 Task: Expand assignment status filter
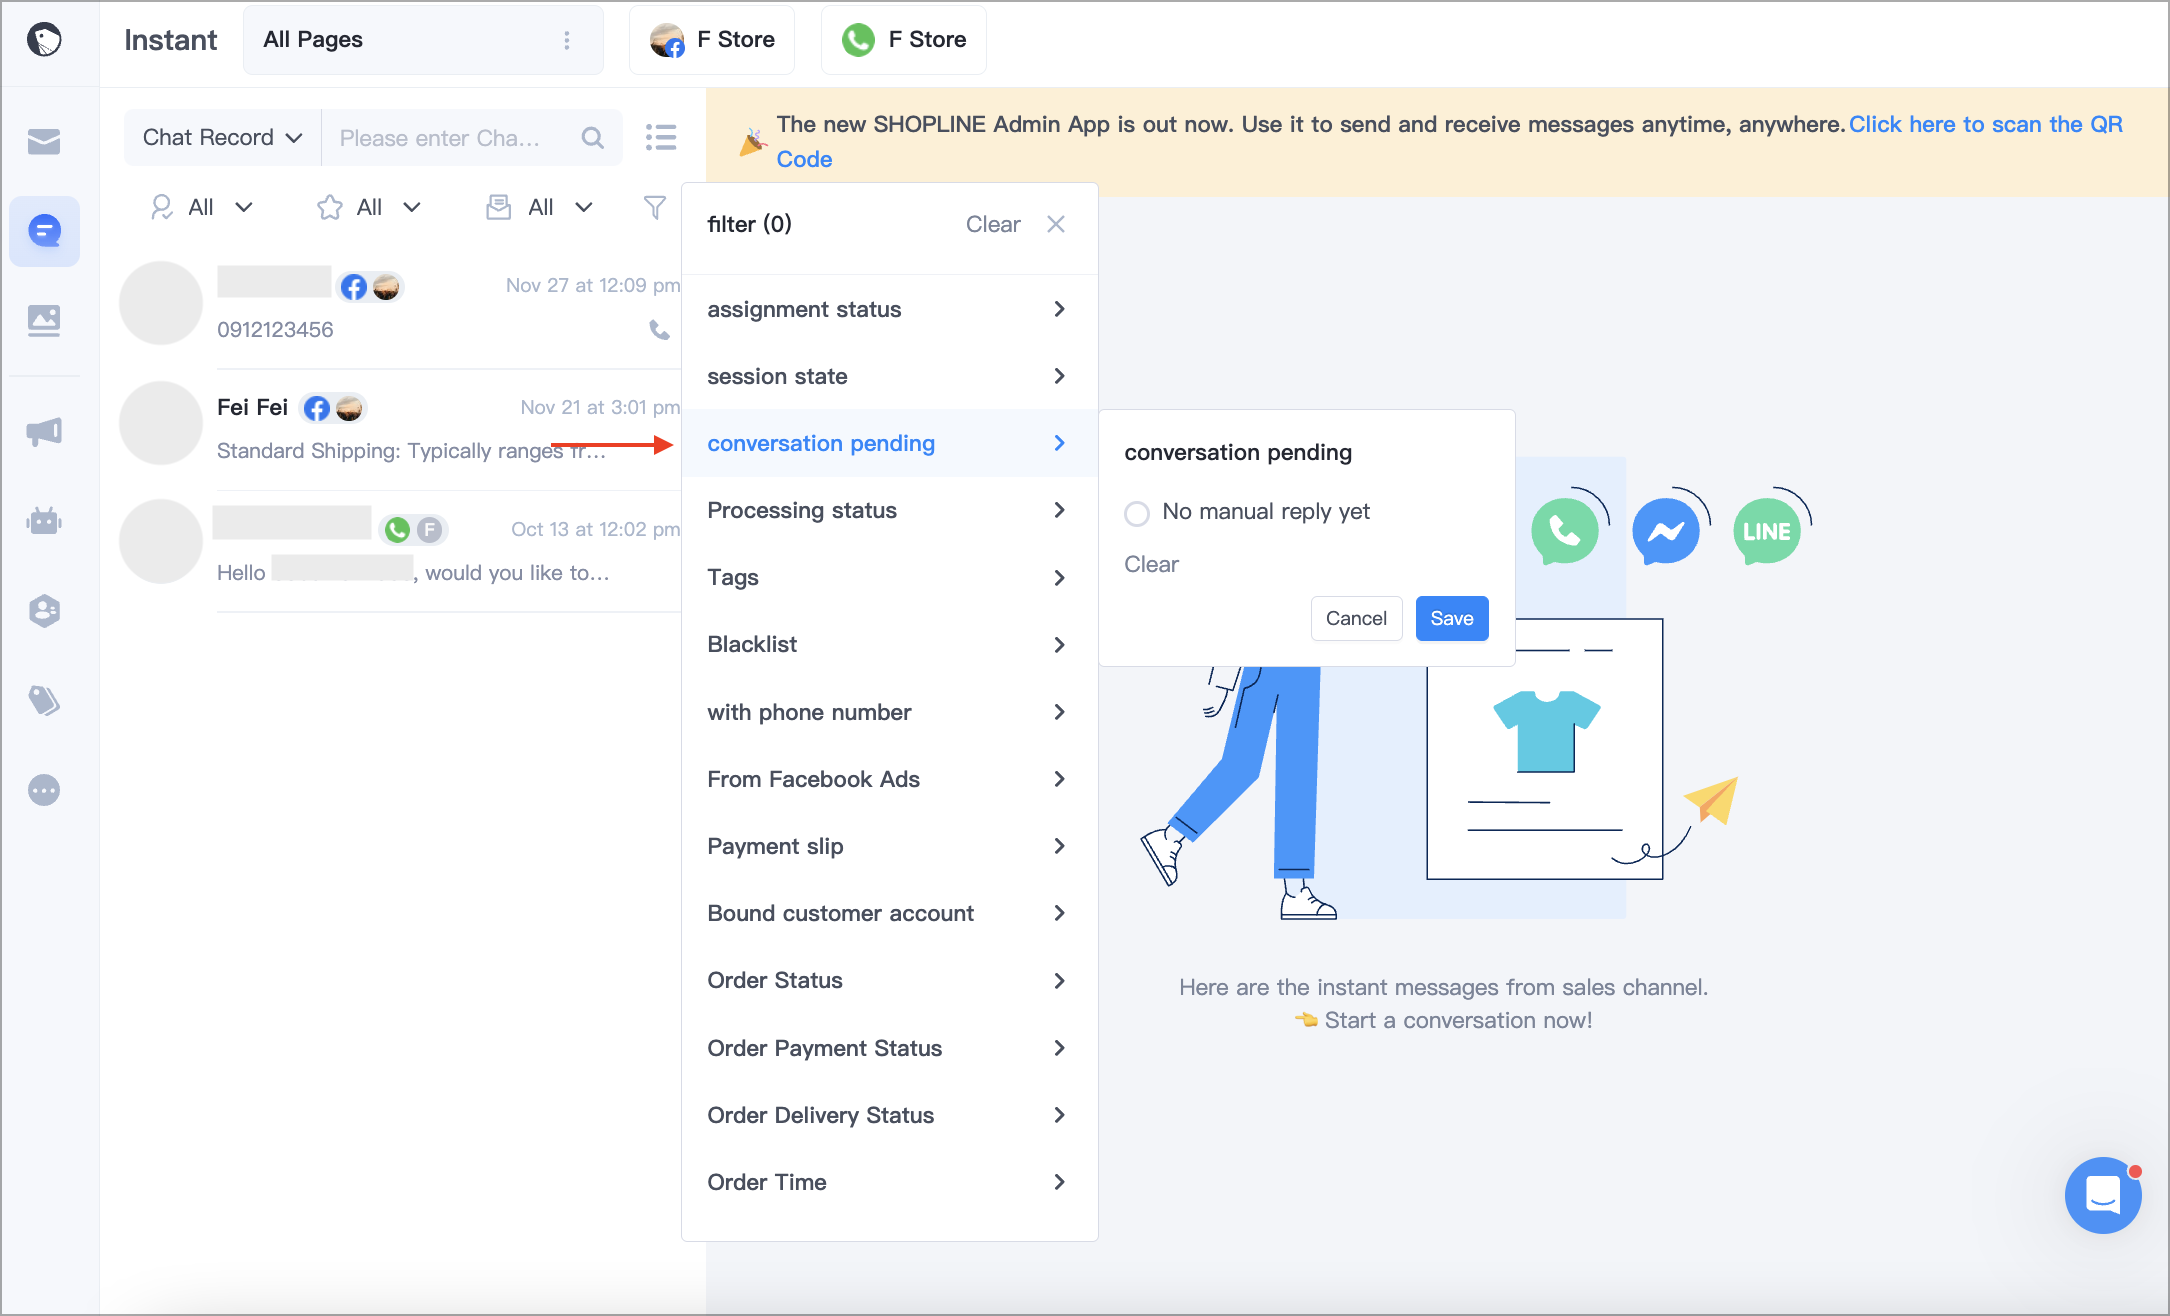[x=889, y=309]
